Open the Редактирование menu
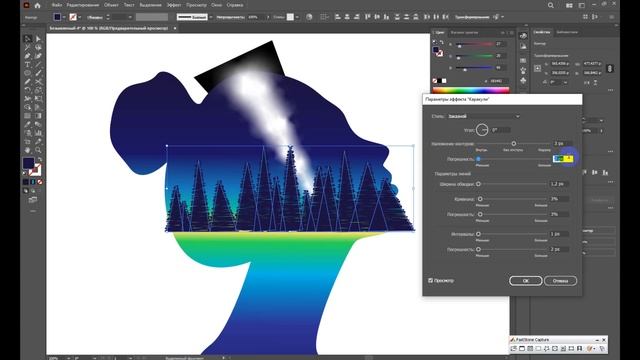This screenshot has width=640, height=360. tap(83, 5)
